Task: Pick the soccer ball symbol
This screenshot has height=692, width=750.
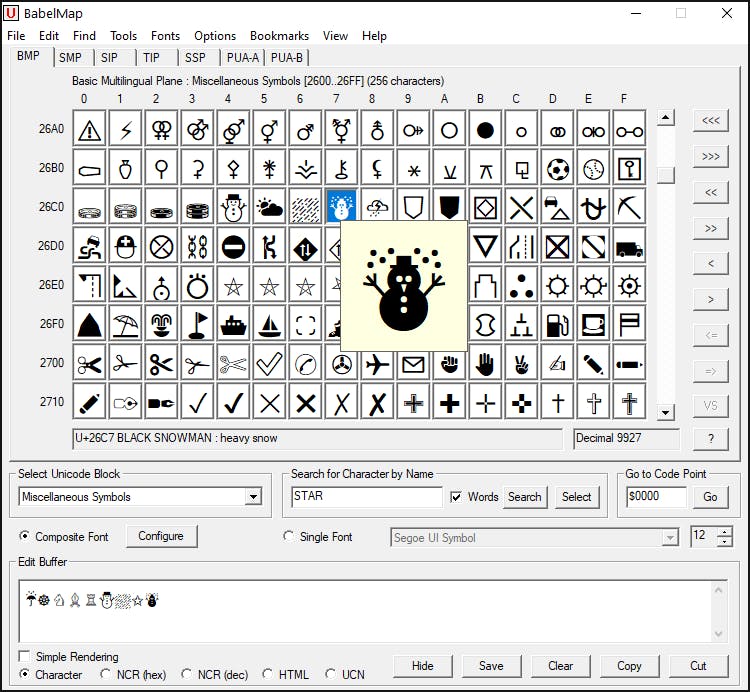Action: click(559, 168)
